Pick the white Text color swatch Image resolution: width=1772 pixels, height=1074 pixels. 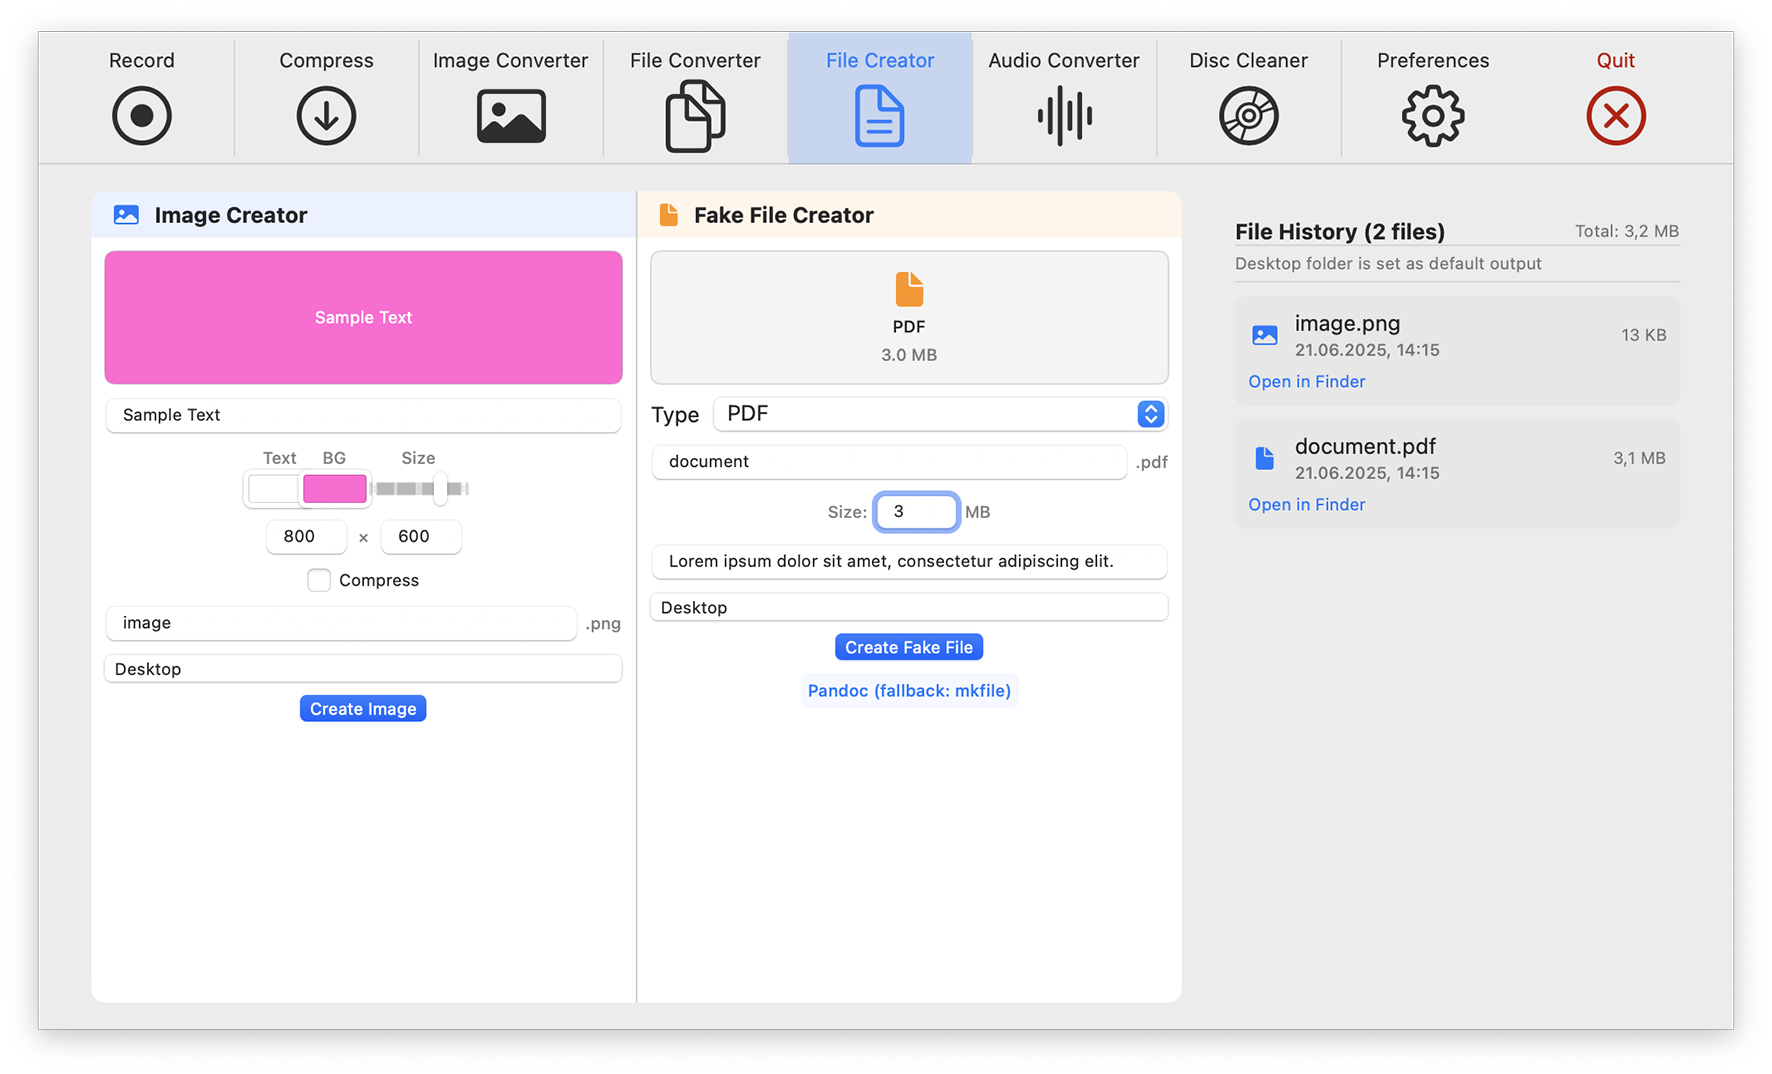273,489
